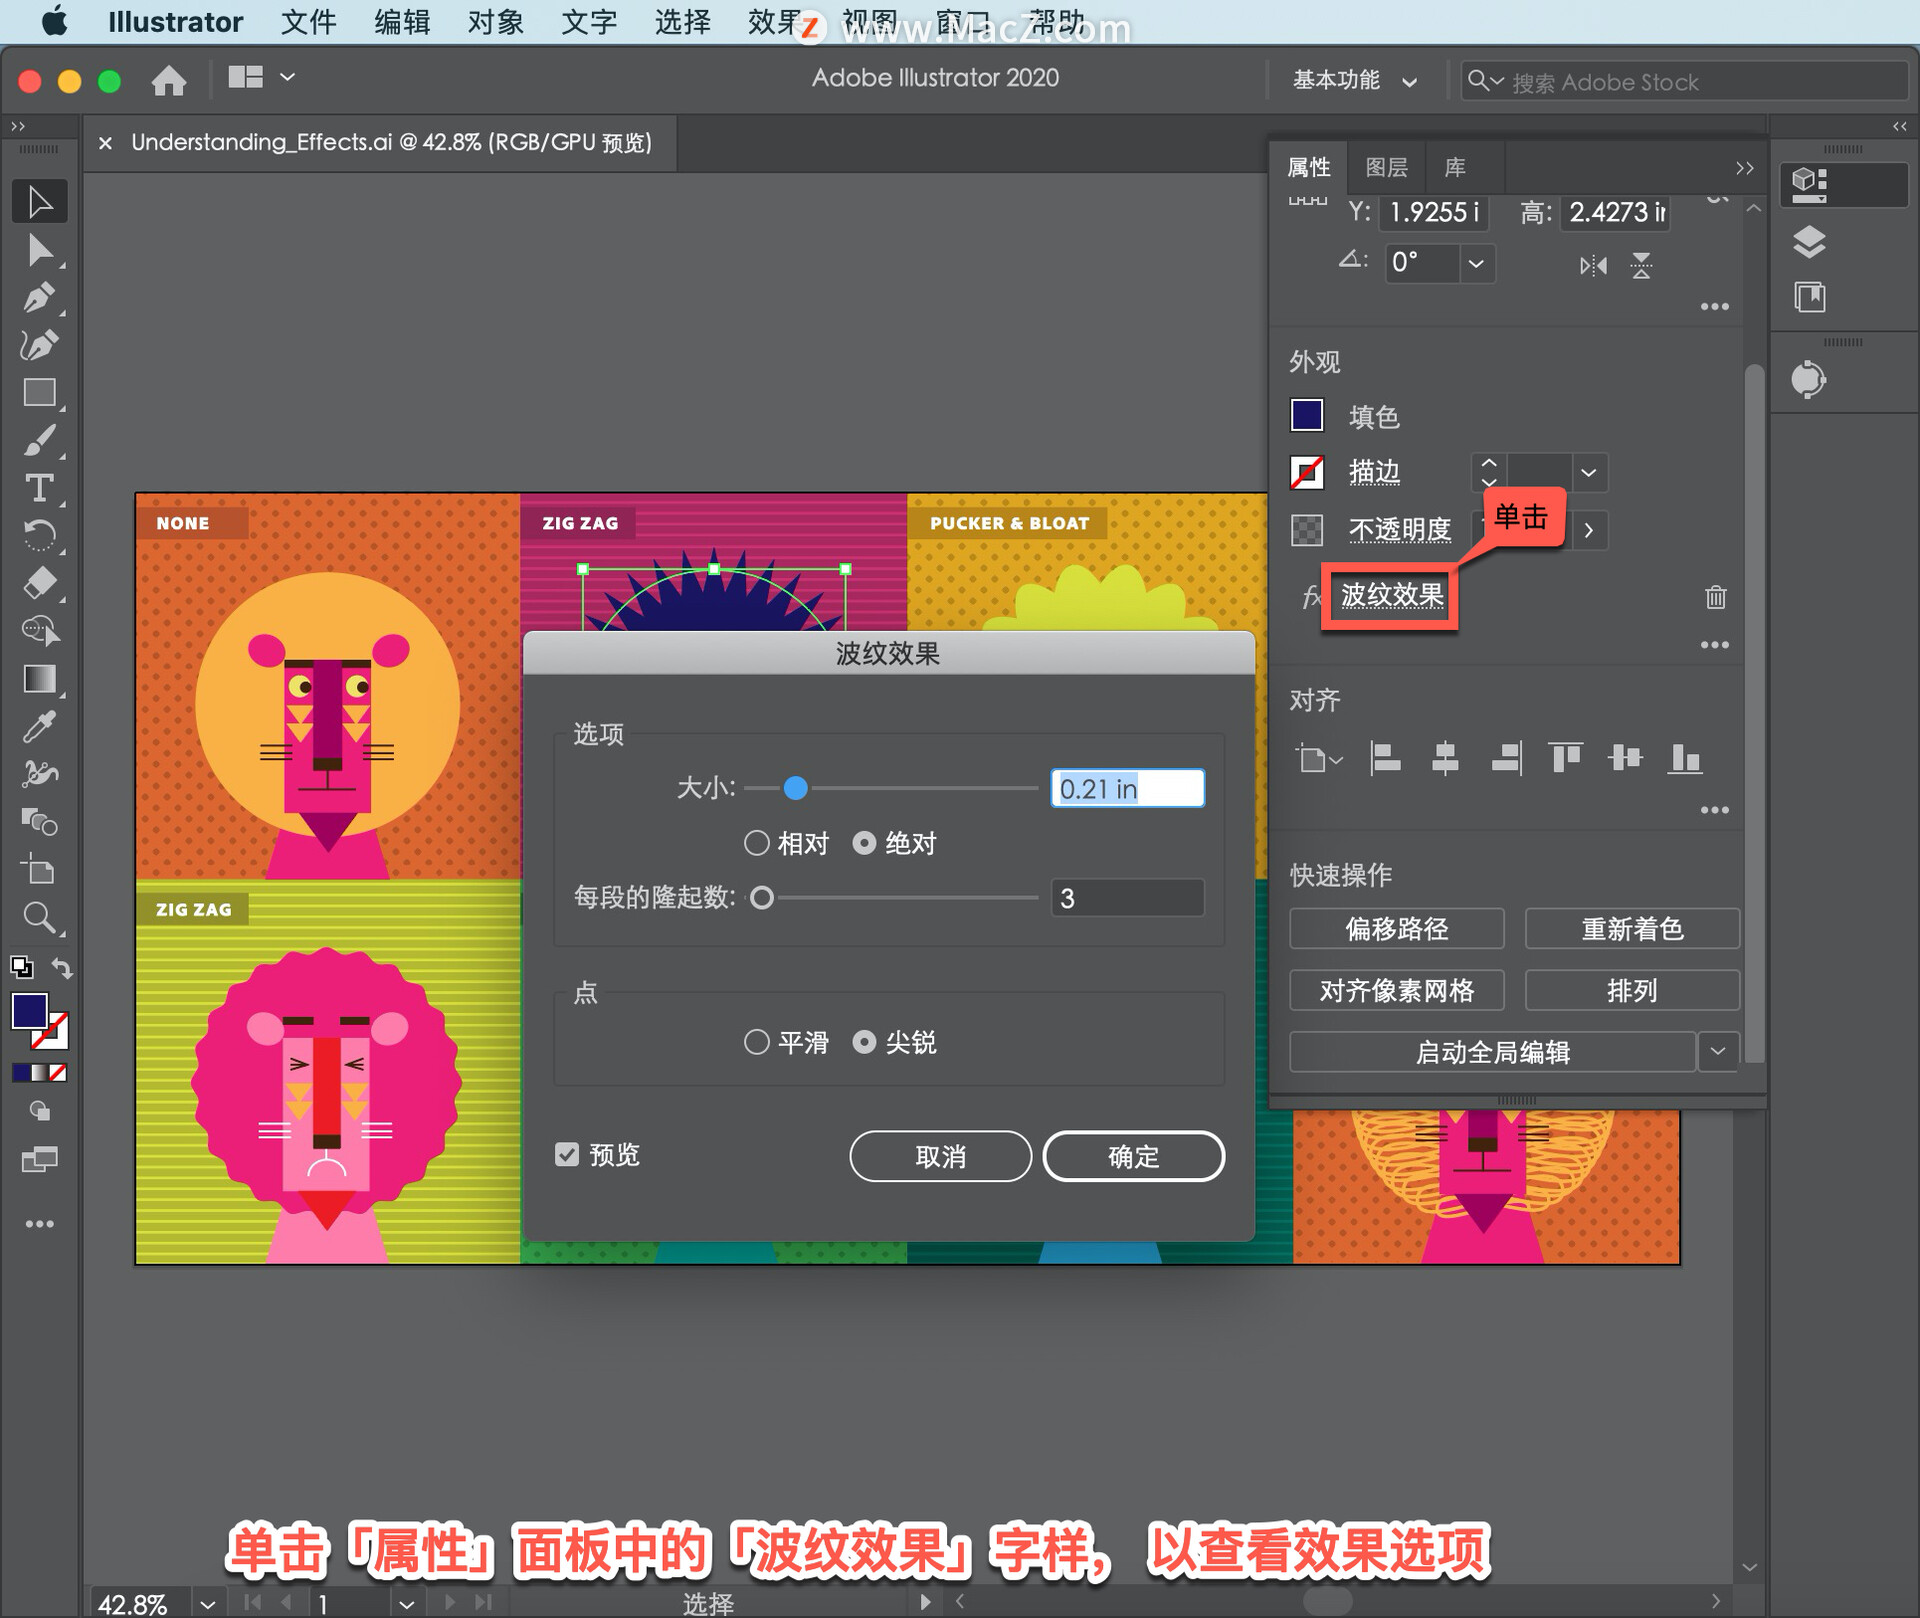Select the Artboard tool
The height and width of the screenshot is (1618, 1920).
pyautogui.click(x=40, y=870)
